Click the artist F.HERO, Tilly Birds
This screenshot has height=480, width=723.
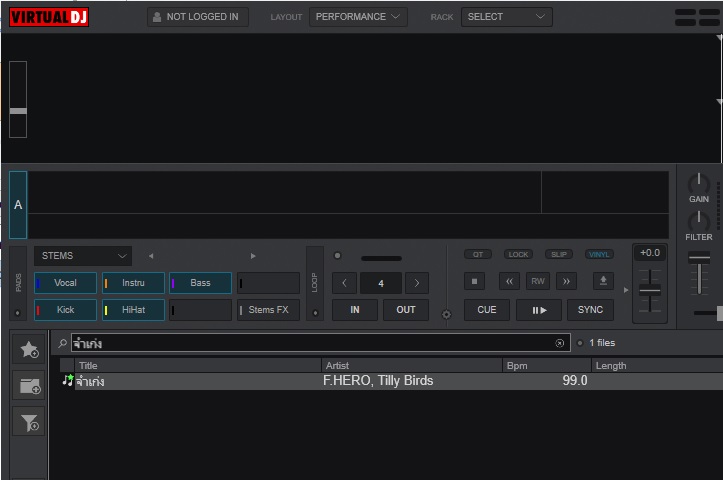[x=378, y=381]
